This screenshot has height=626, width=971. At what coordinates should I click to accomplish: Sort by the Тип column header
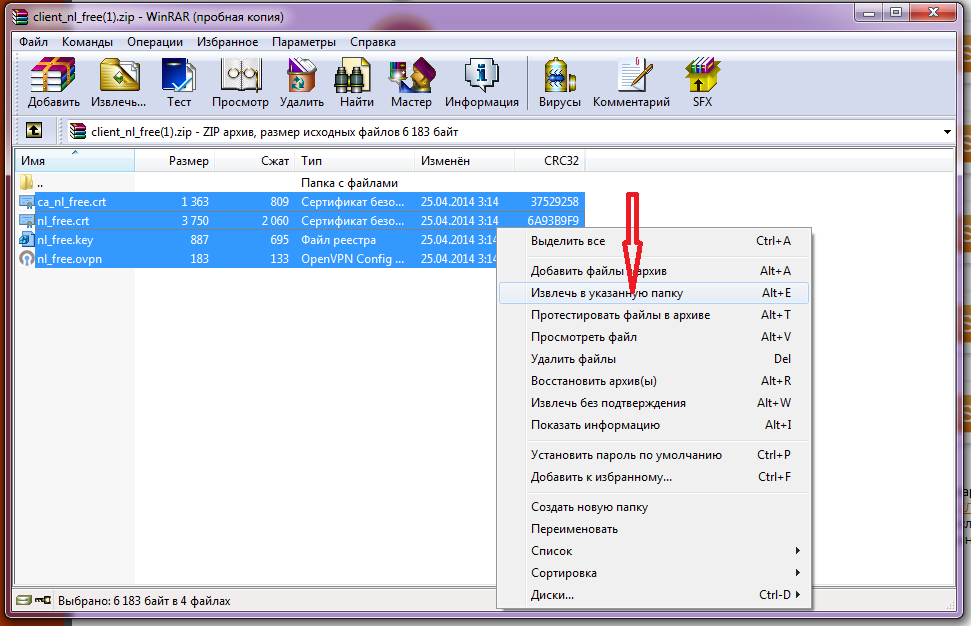tap(354, 160)
